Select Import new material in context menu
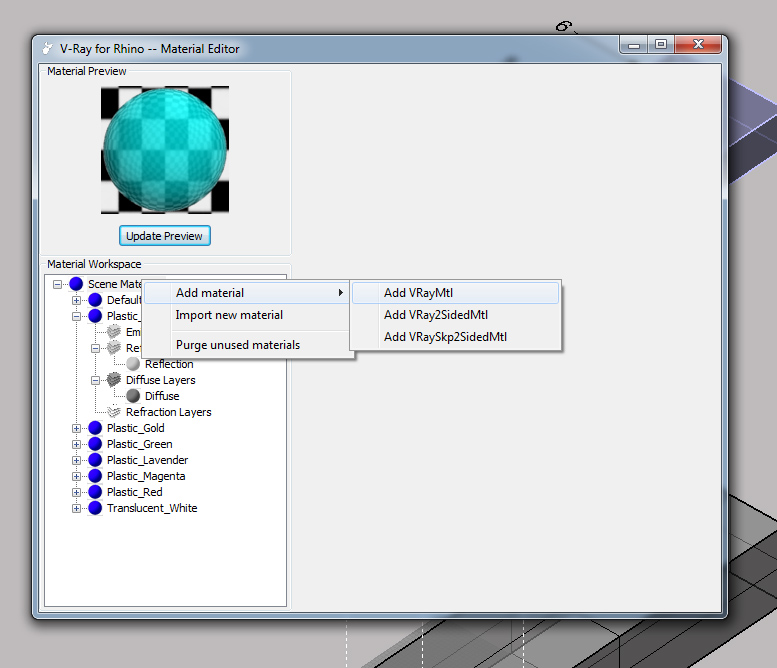This screenshot has height=668, width=777. pos(246,315)
